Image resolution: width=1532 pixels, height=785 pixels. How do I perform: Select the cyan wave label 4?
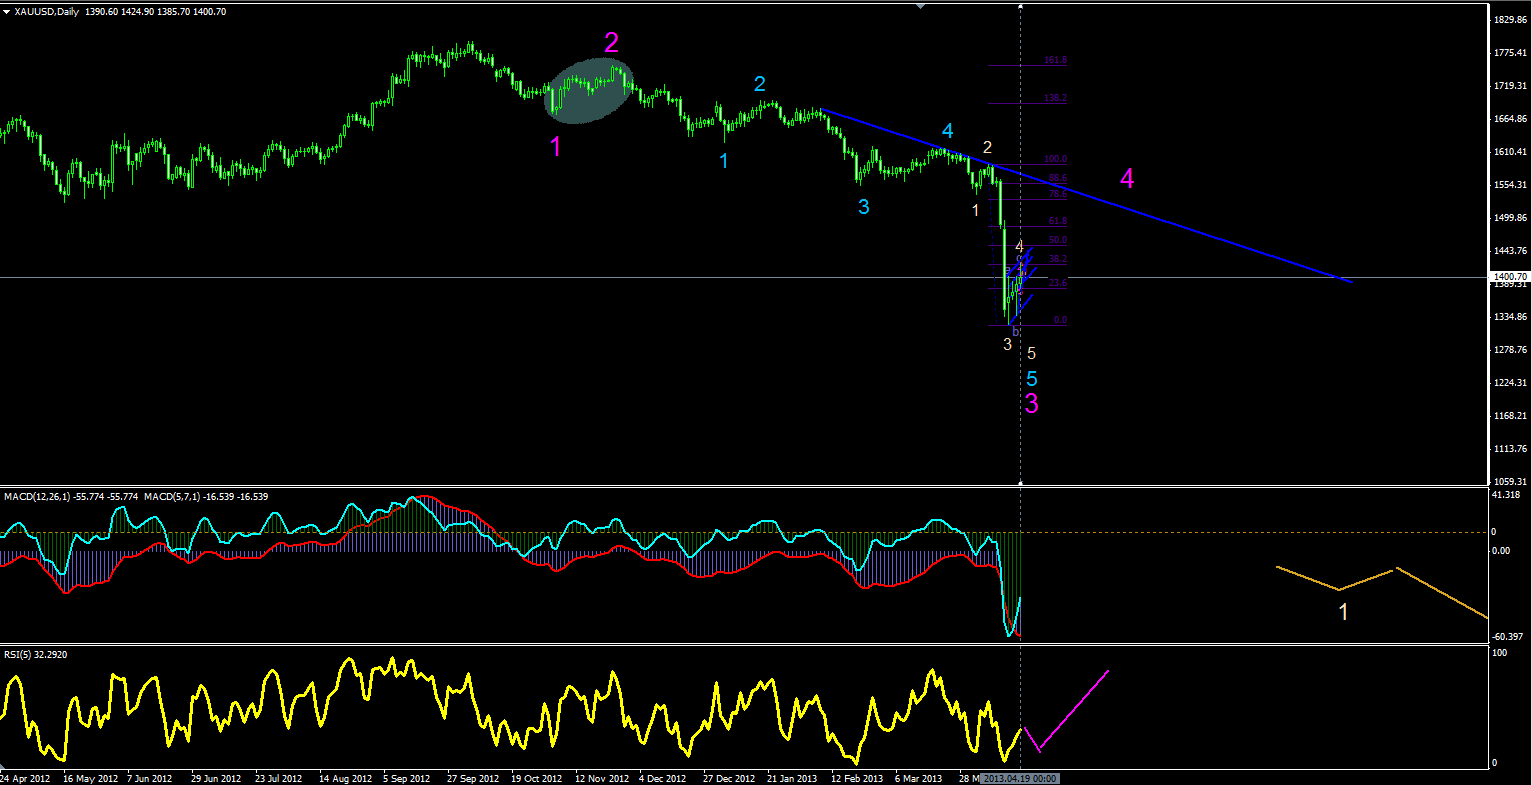947,131
